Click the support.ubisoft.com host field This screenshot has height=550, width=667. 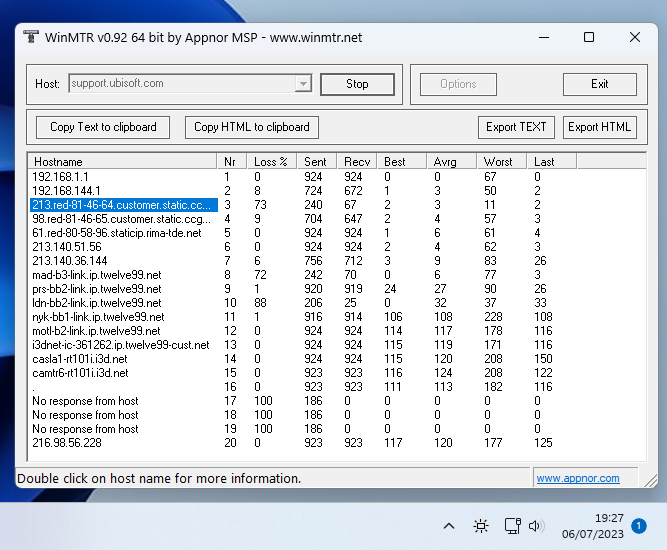180,84
